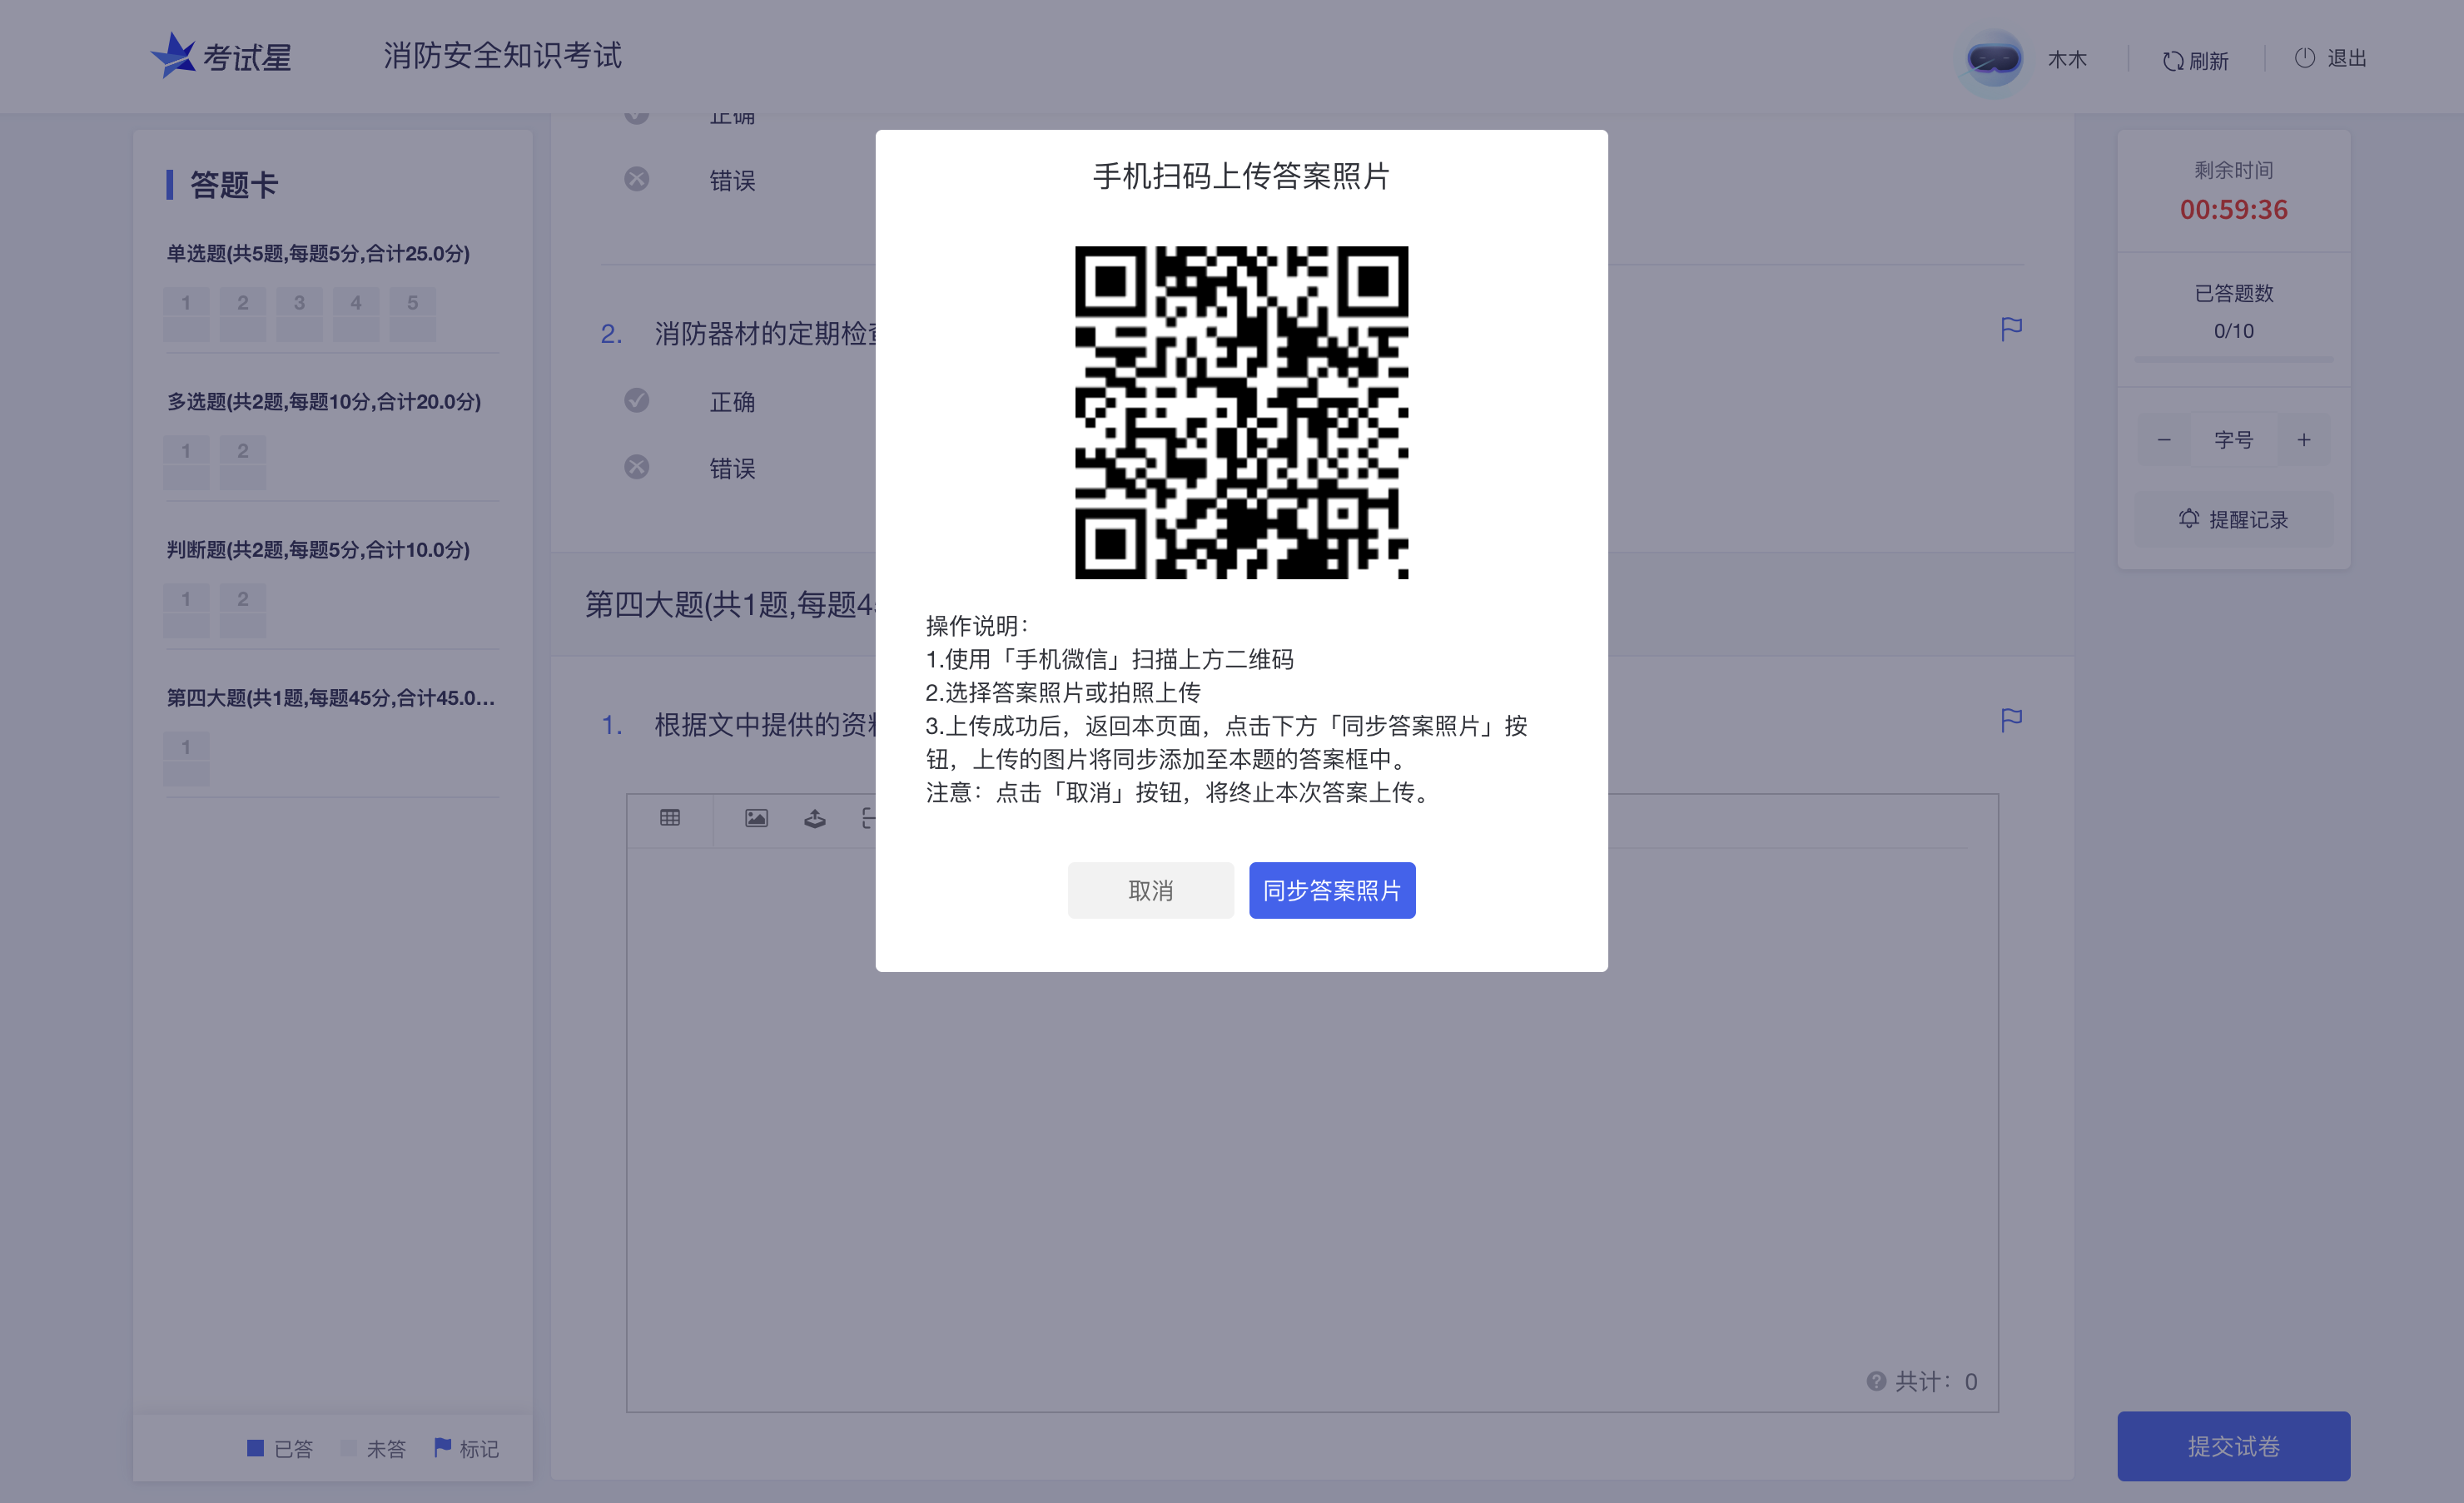Click the QR code image
This screenshot has width=2464, height=1503.
coord(1241,412)
